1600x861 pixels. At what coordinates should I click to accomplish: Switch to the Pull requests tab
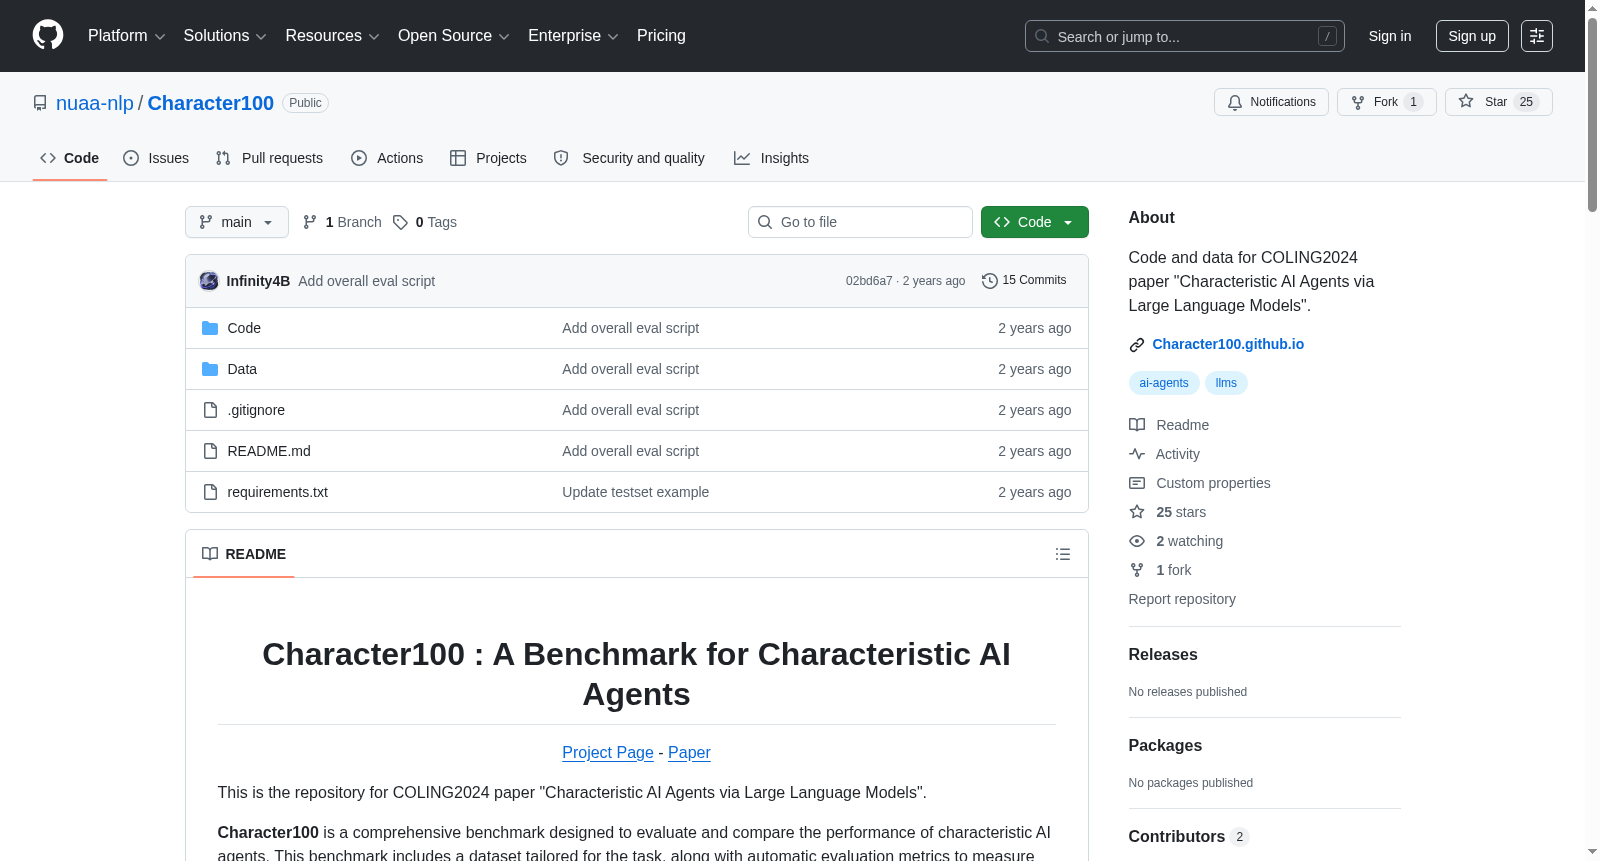tap(269, 158)
